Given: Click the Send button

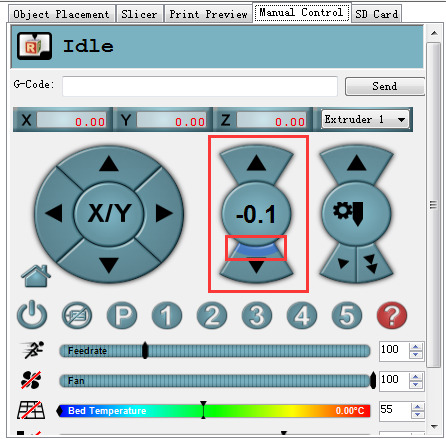Looking at the screenshot, I should pos(385,86).
